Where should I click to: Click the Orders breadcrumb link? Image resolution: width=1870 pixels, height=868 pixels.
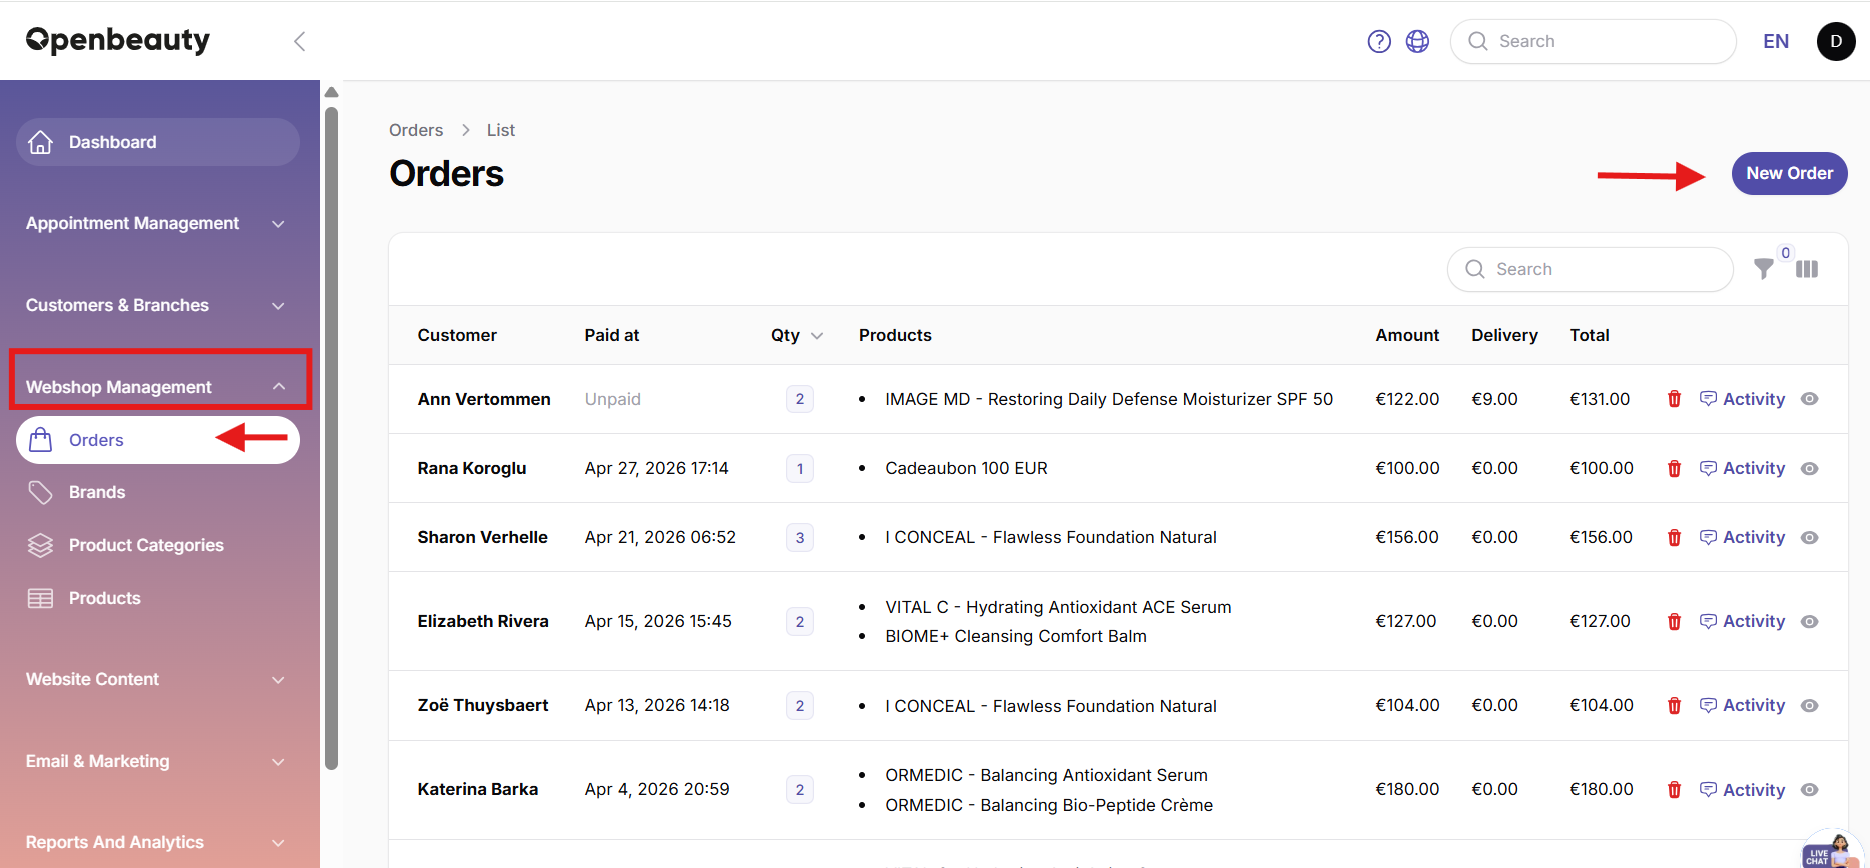(x=416, y=130)
